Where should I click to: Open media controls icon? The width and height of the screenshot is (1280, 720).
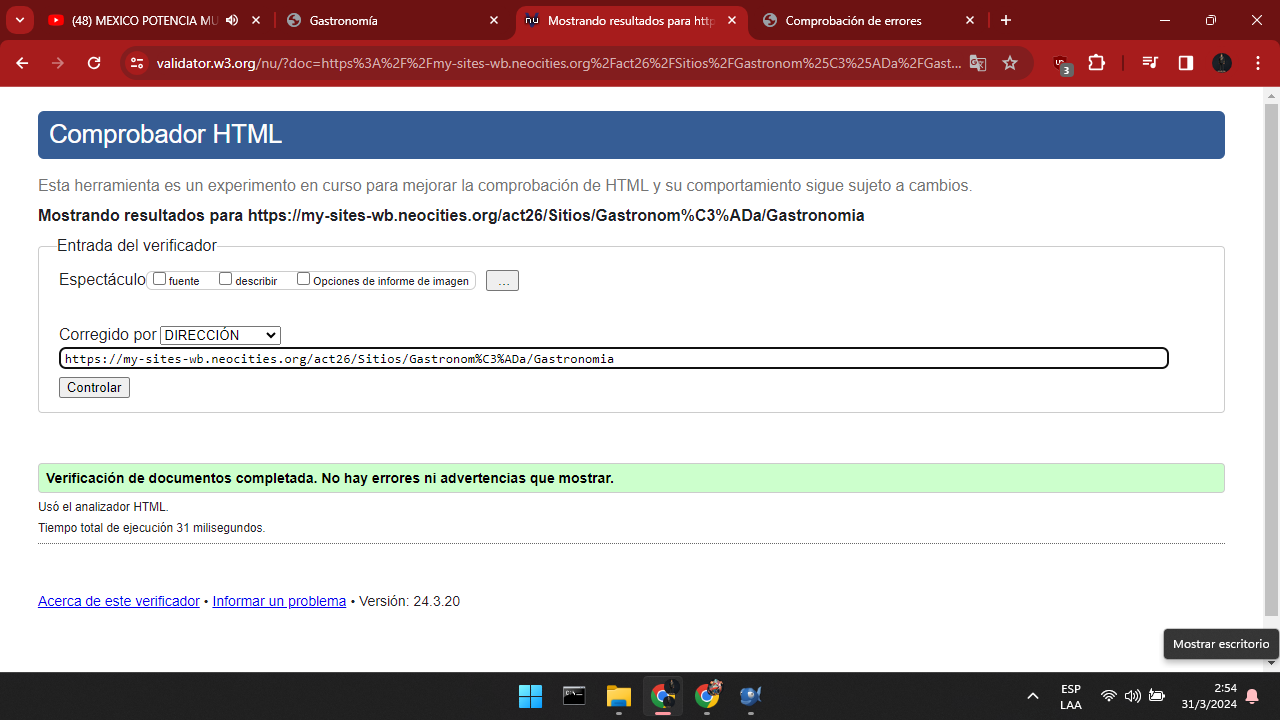pos(1150,63)
